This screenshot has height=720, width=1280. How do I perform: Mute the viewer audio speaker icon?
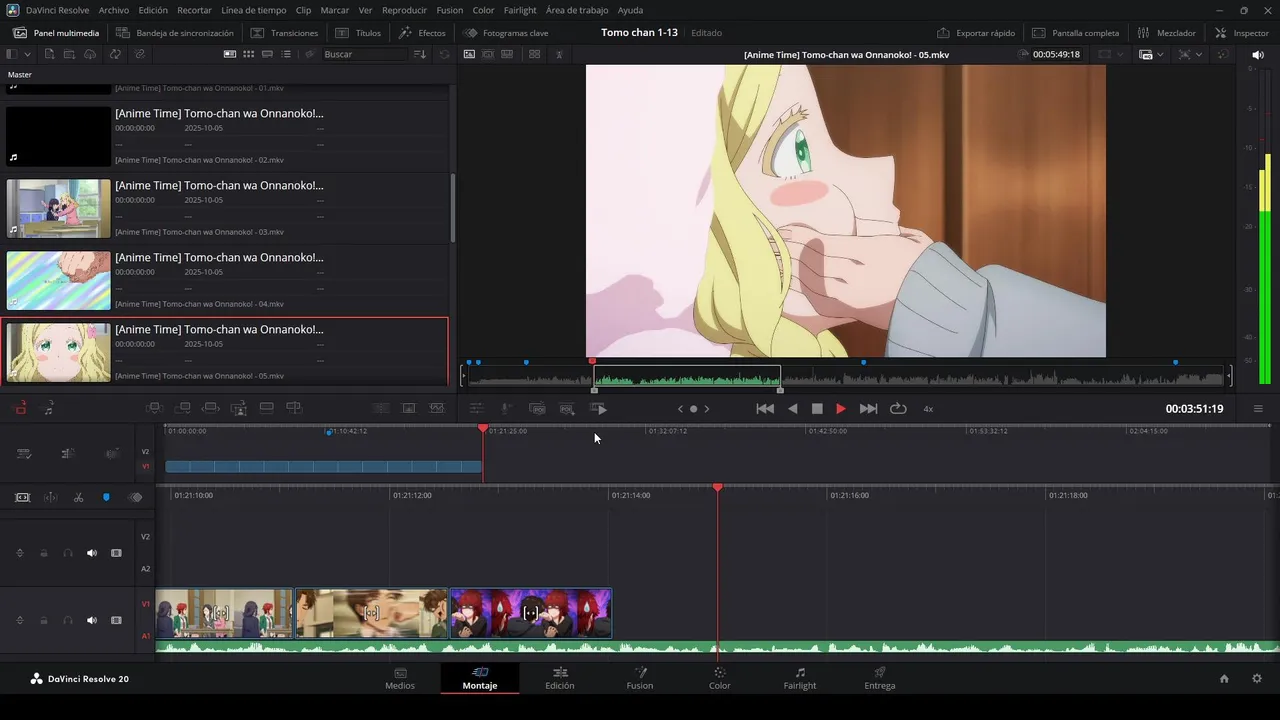pyautogui.click(x=1258, y=55)
